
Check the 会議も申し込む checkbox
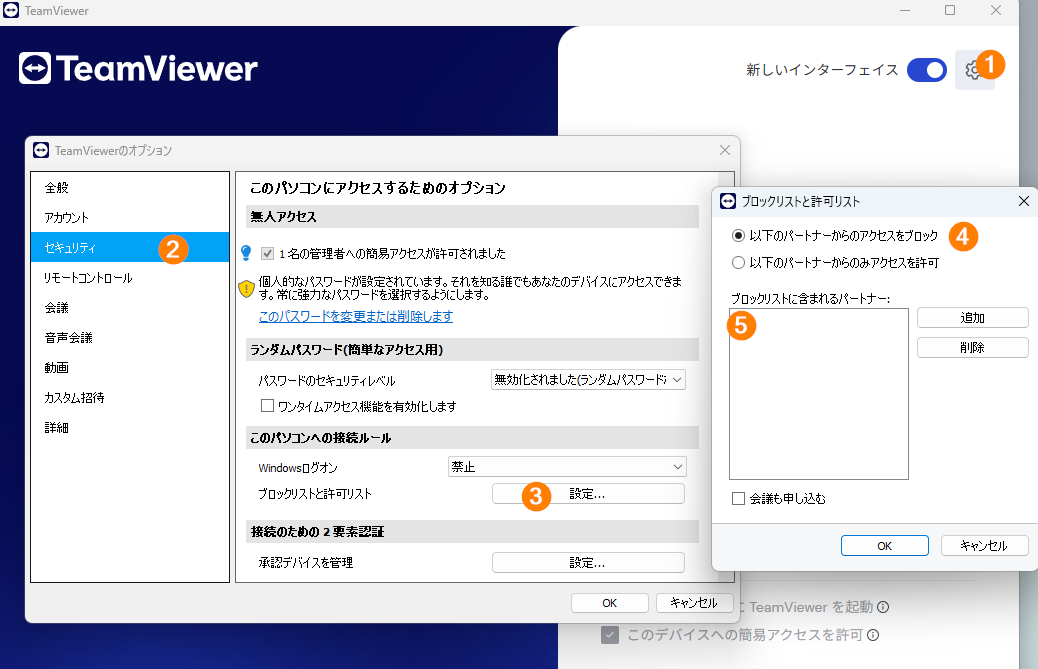coord(738,498)
